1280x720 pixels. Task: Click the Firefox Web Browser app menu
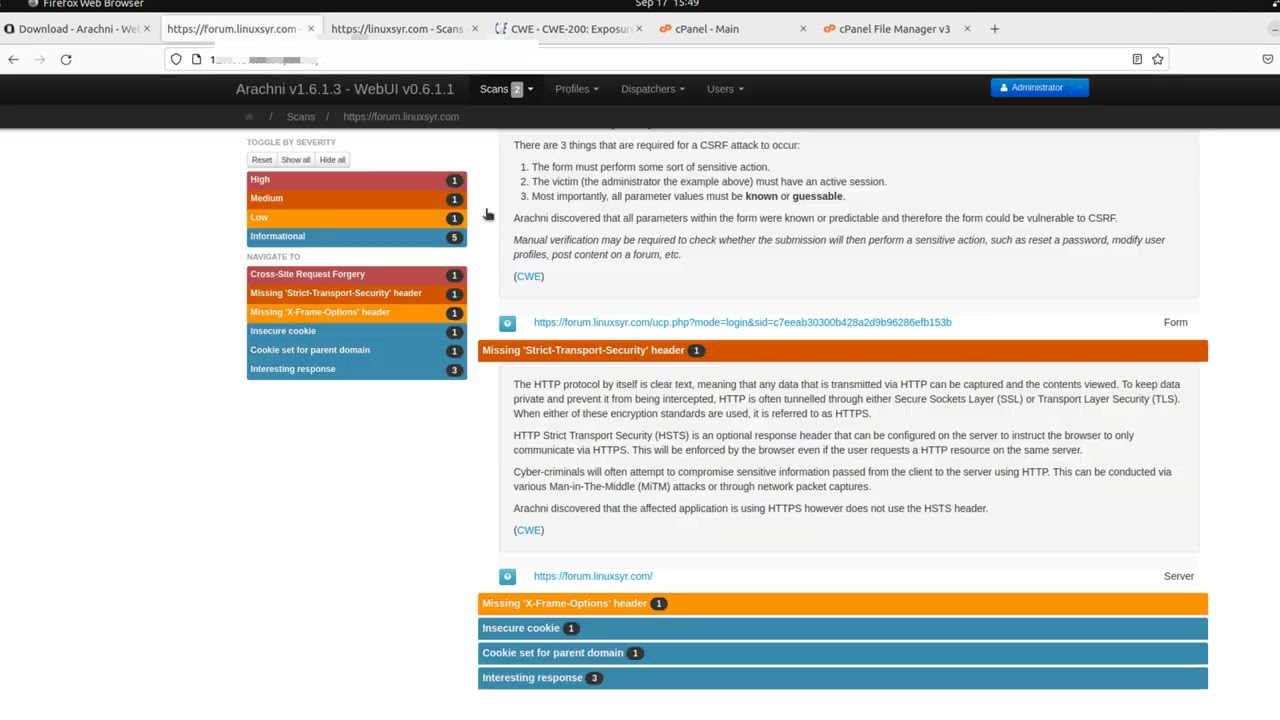(86, 4)
